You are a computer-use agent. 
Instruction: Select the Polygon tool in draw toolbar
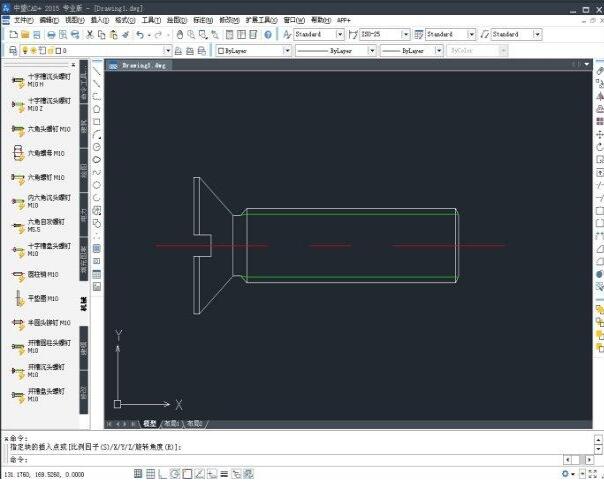(97, 109)
